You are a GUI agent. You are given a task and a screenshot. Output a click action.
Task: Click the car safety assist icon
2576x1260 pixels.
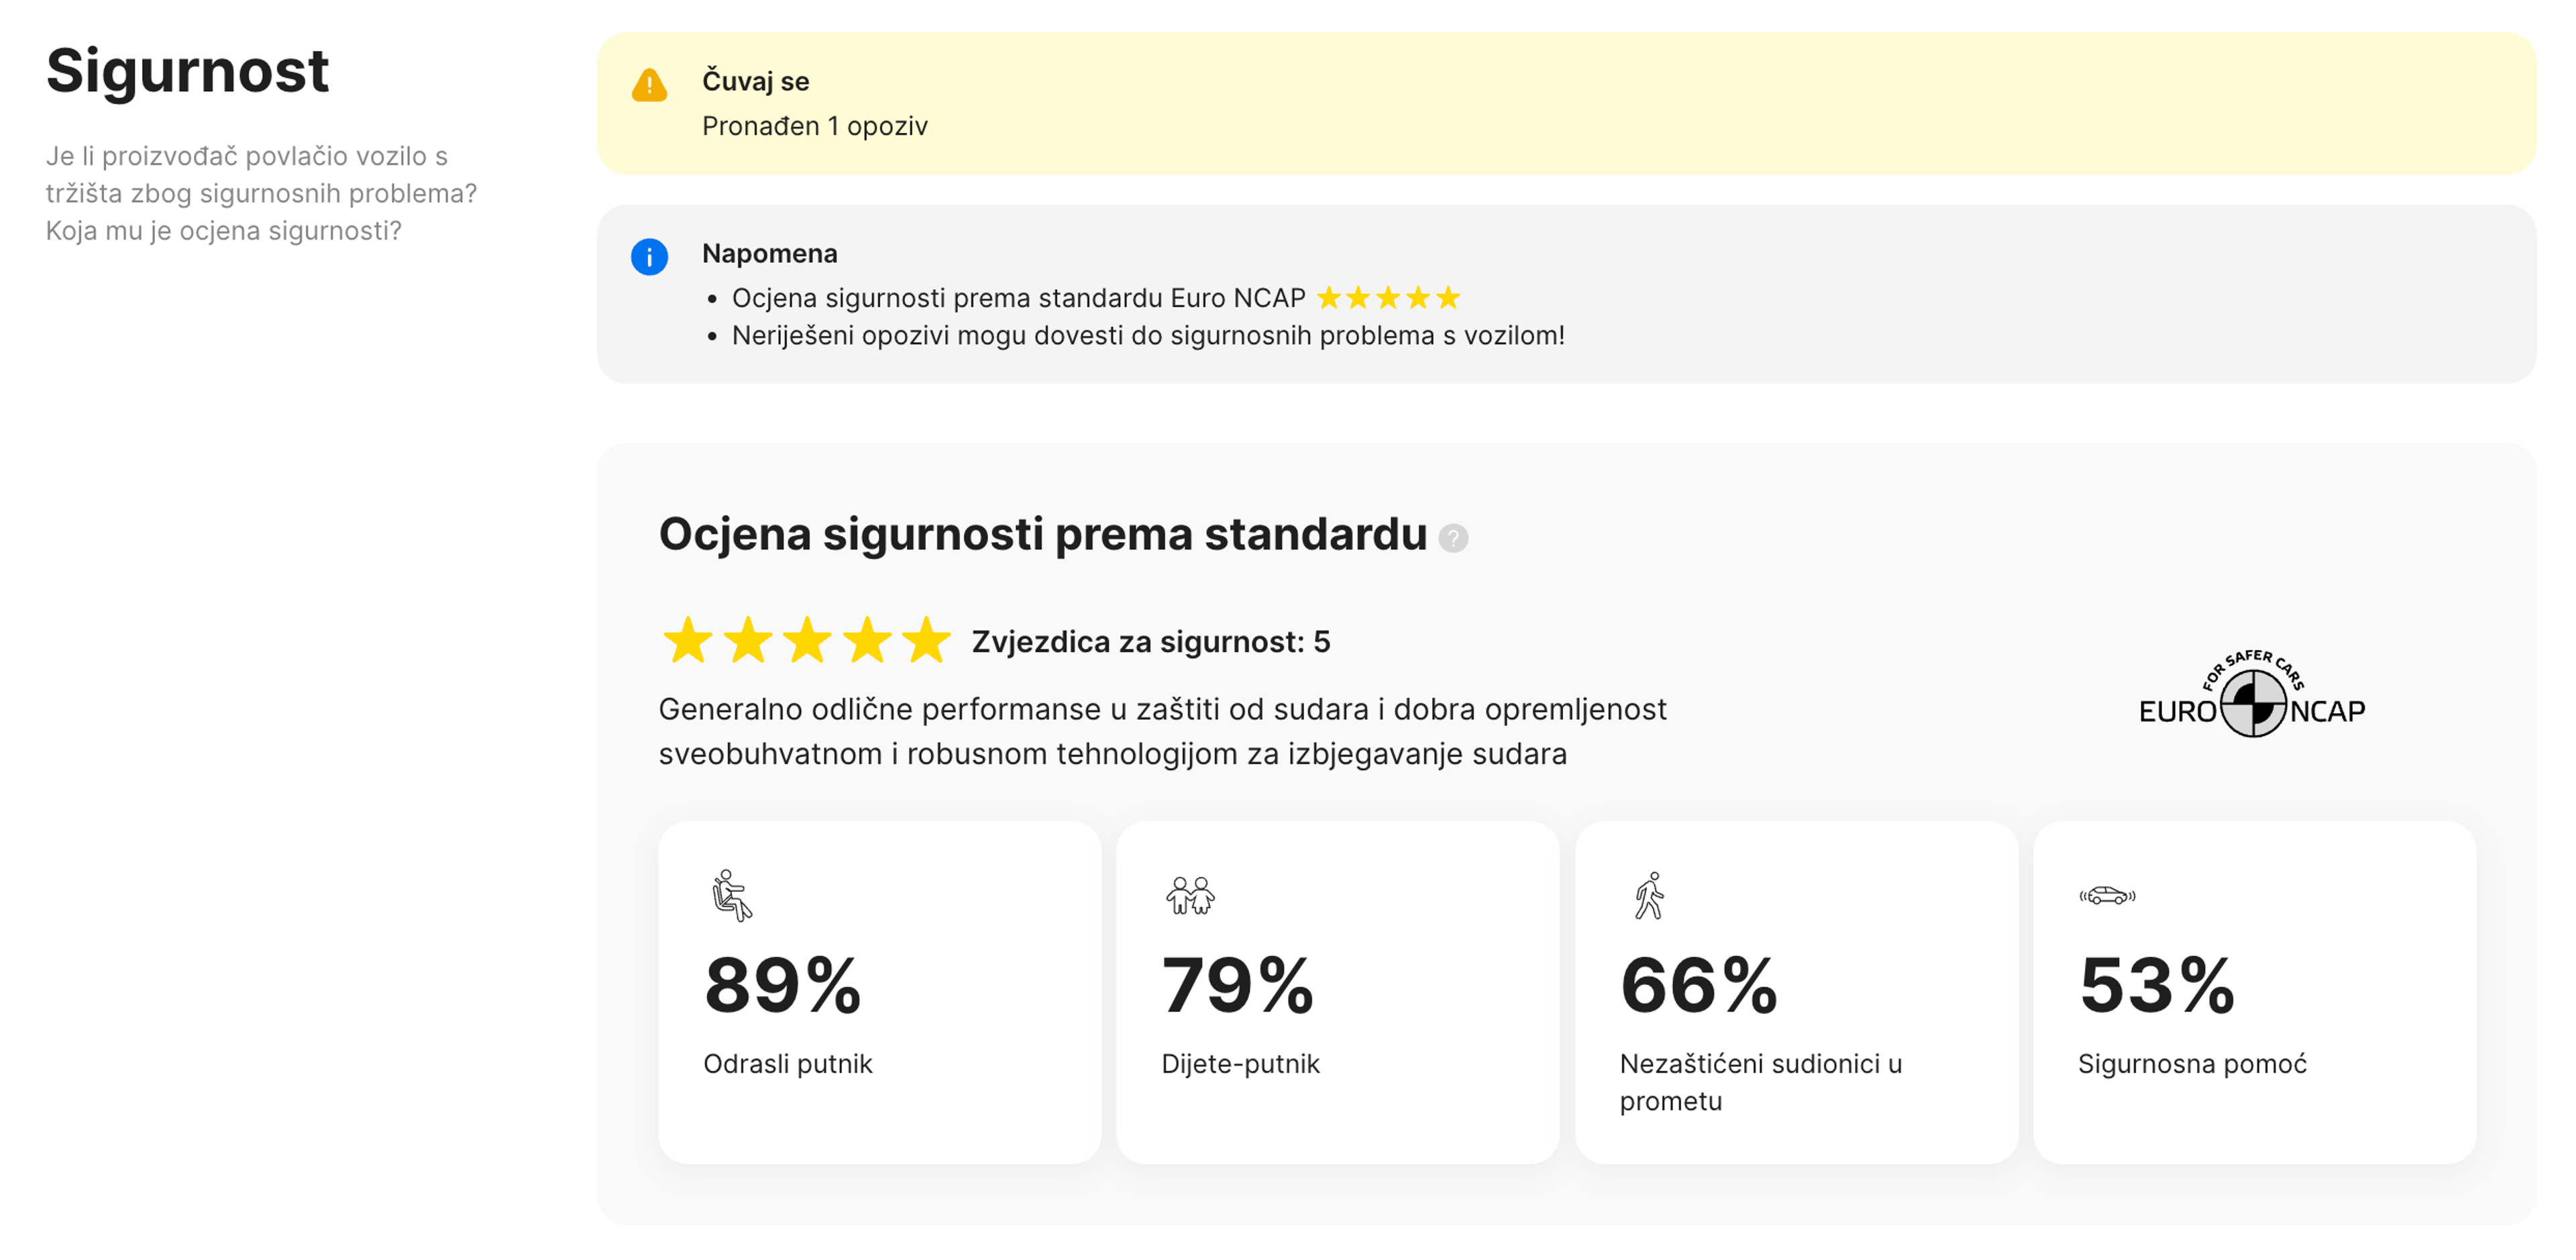click(2107, 895)
